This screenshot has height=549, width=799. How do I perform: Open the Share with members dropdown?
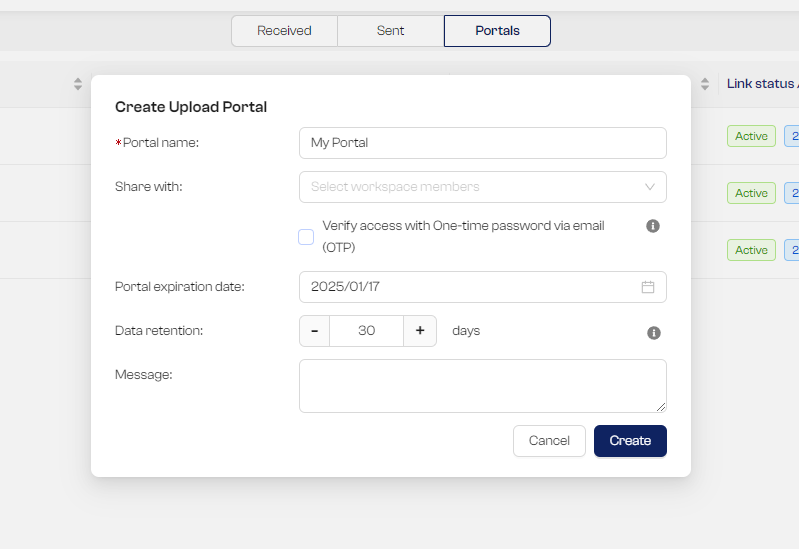[482, 187]
